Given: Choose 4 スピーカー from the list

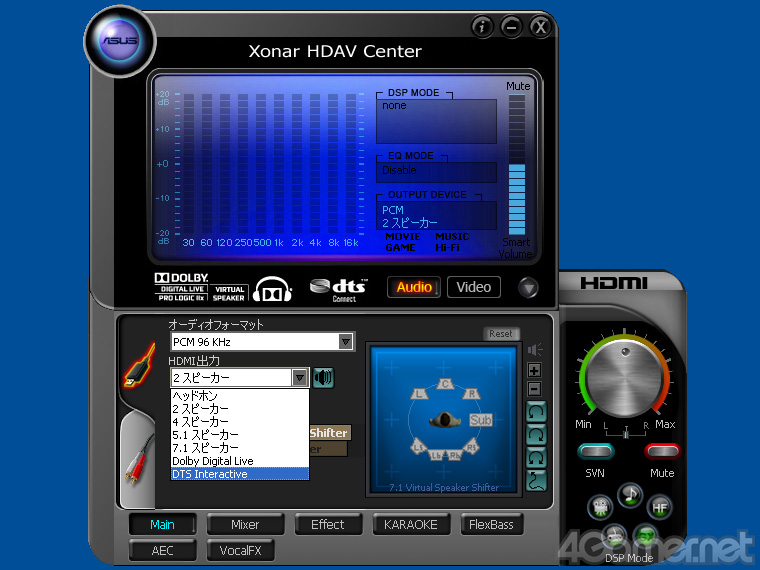Looking at the screenshot, I should (x=240, y=422).
